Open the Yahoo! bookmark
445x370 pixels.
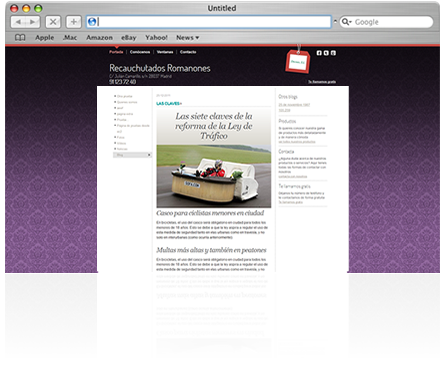(156, 37)
